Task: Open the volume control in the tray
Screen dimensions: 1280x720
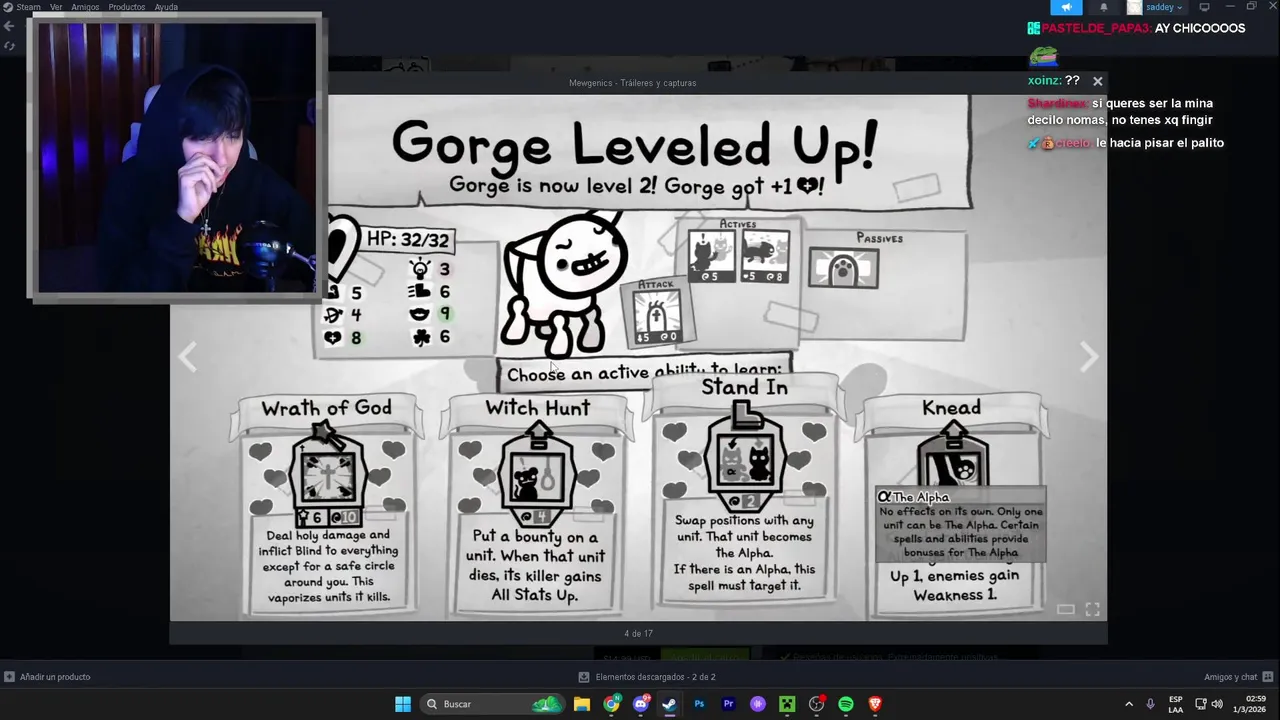Action: [x=1217, y=704]
